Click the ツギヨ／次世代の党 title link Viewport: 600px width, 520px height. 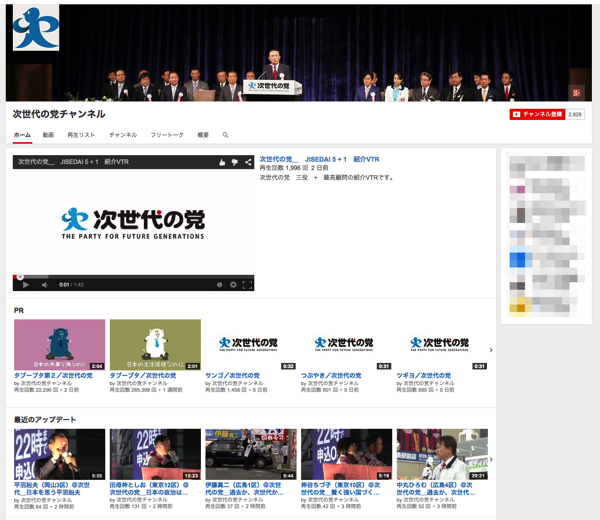point(424,375)
